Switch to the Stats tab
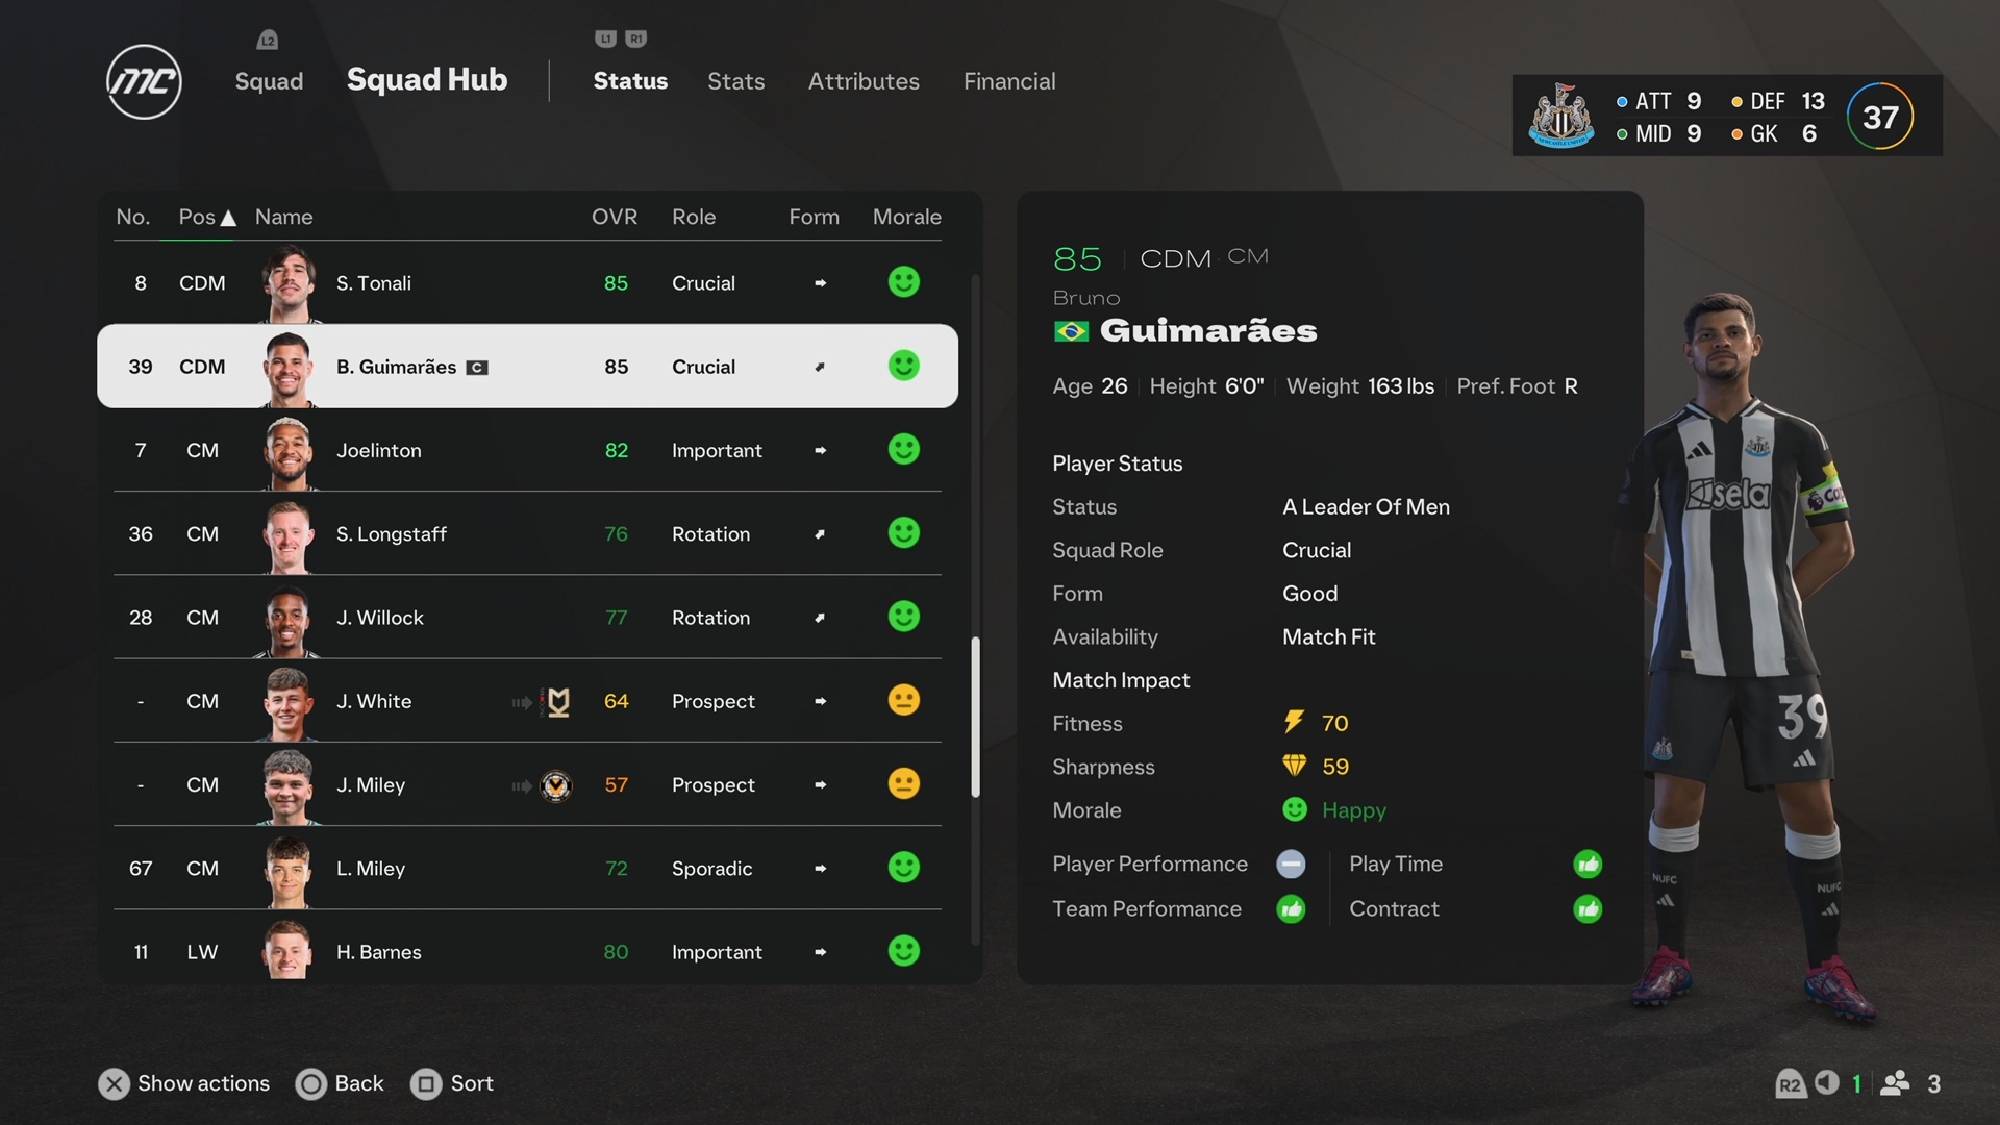Viewport: 2000px width, 1125px height. click(x=736, y=80)
